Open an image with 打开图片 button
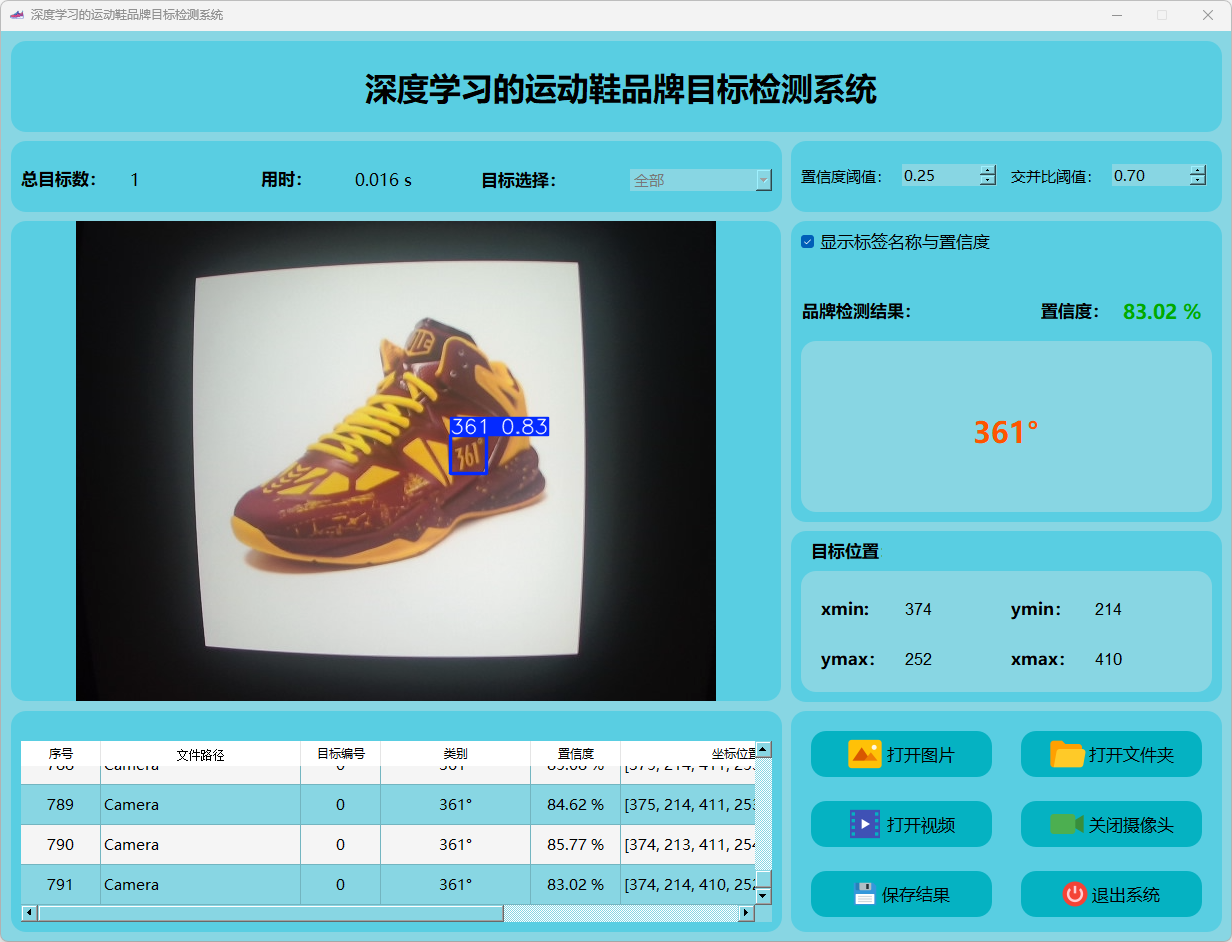The image size is (1232, 942). (901, 754)
